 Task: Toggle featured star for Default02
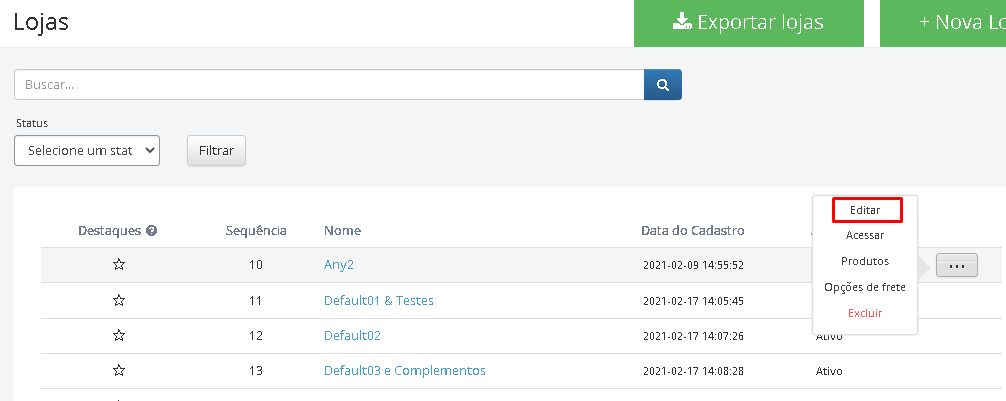tap(119, 336)
